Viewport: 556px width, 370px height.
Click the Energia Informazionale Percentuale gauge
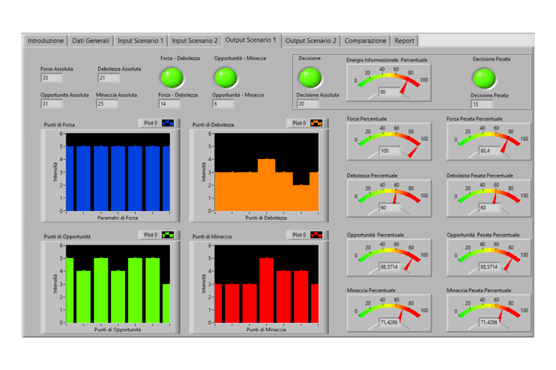click(389, 83)
